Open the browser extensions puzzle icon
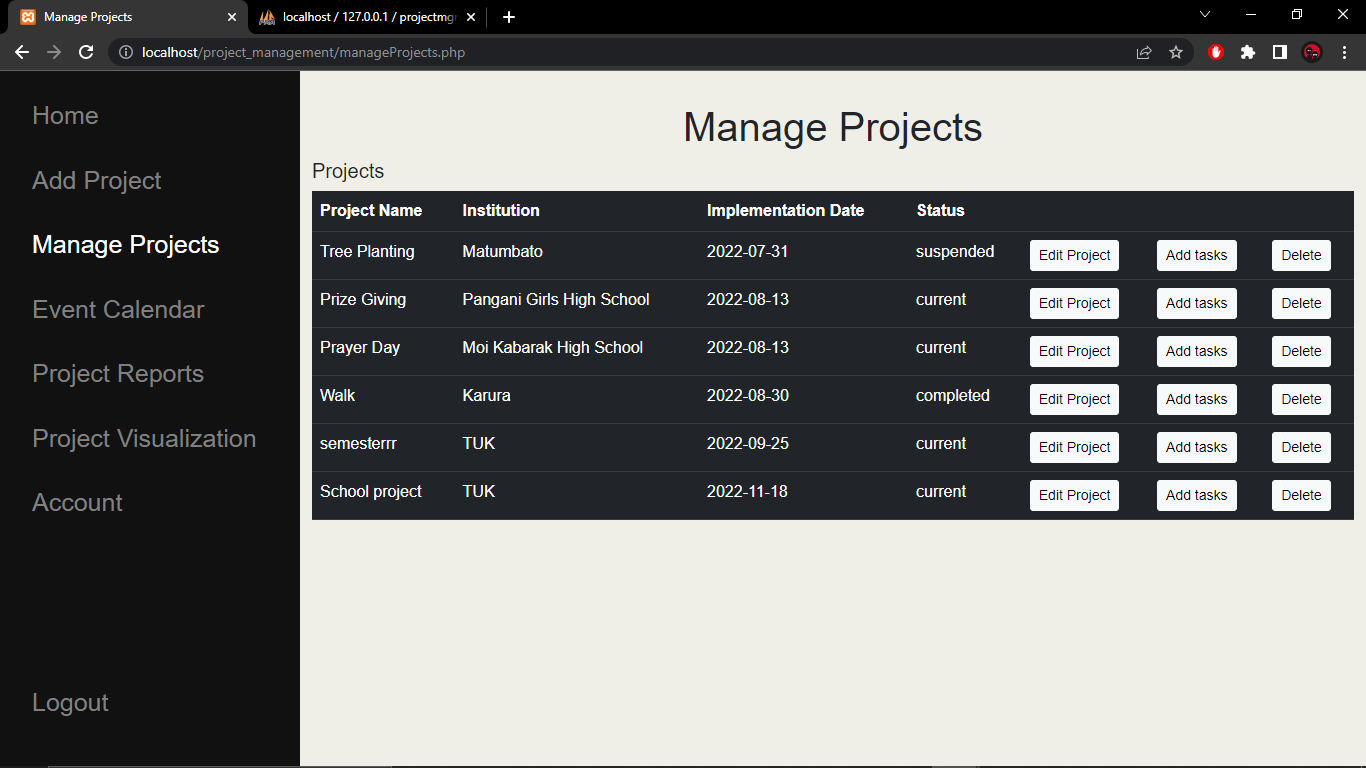This screenshot has height=768, width=1366. pos(1248,52)
